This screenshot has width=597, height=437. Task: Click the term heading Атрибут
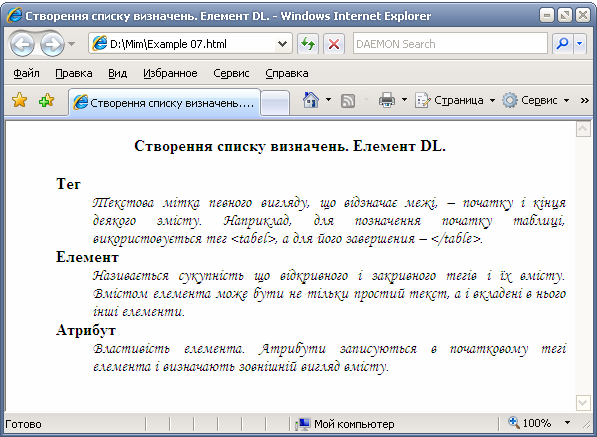pyautogui.click(x=86, y=330)
